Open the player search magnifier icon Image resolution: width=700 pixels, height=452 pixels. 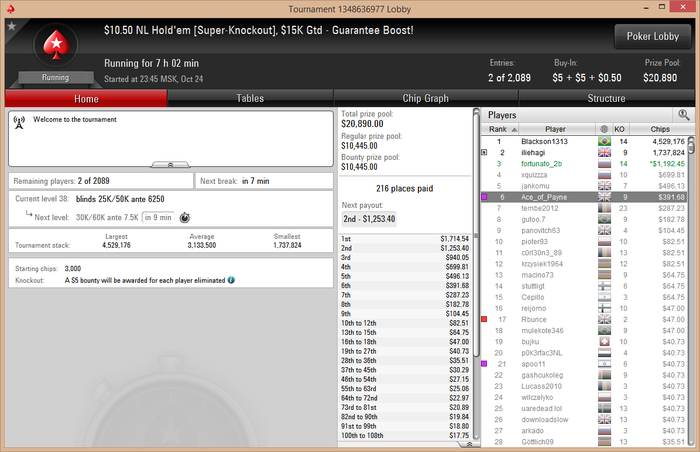point(683,115)
